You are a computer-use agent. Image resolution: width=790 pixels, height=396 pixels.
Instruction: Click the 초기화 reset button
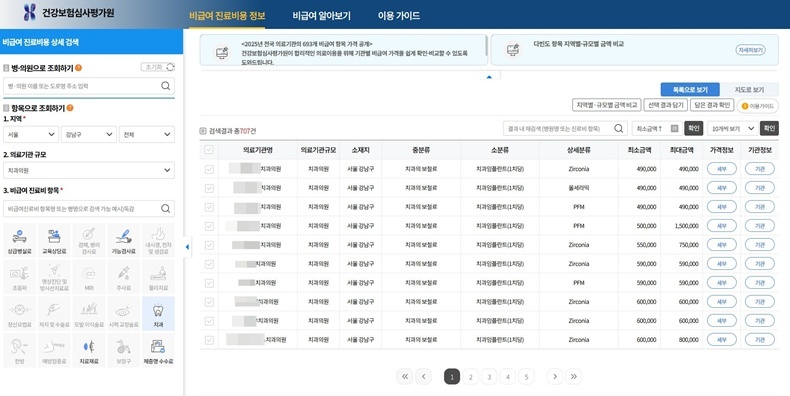coord(157,67)
